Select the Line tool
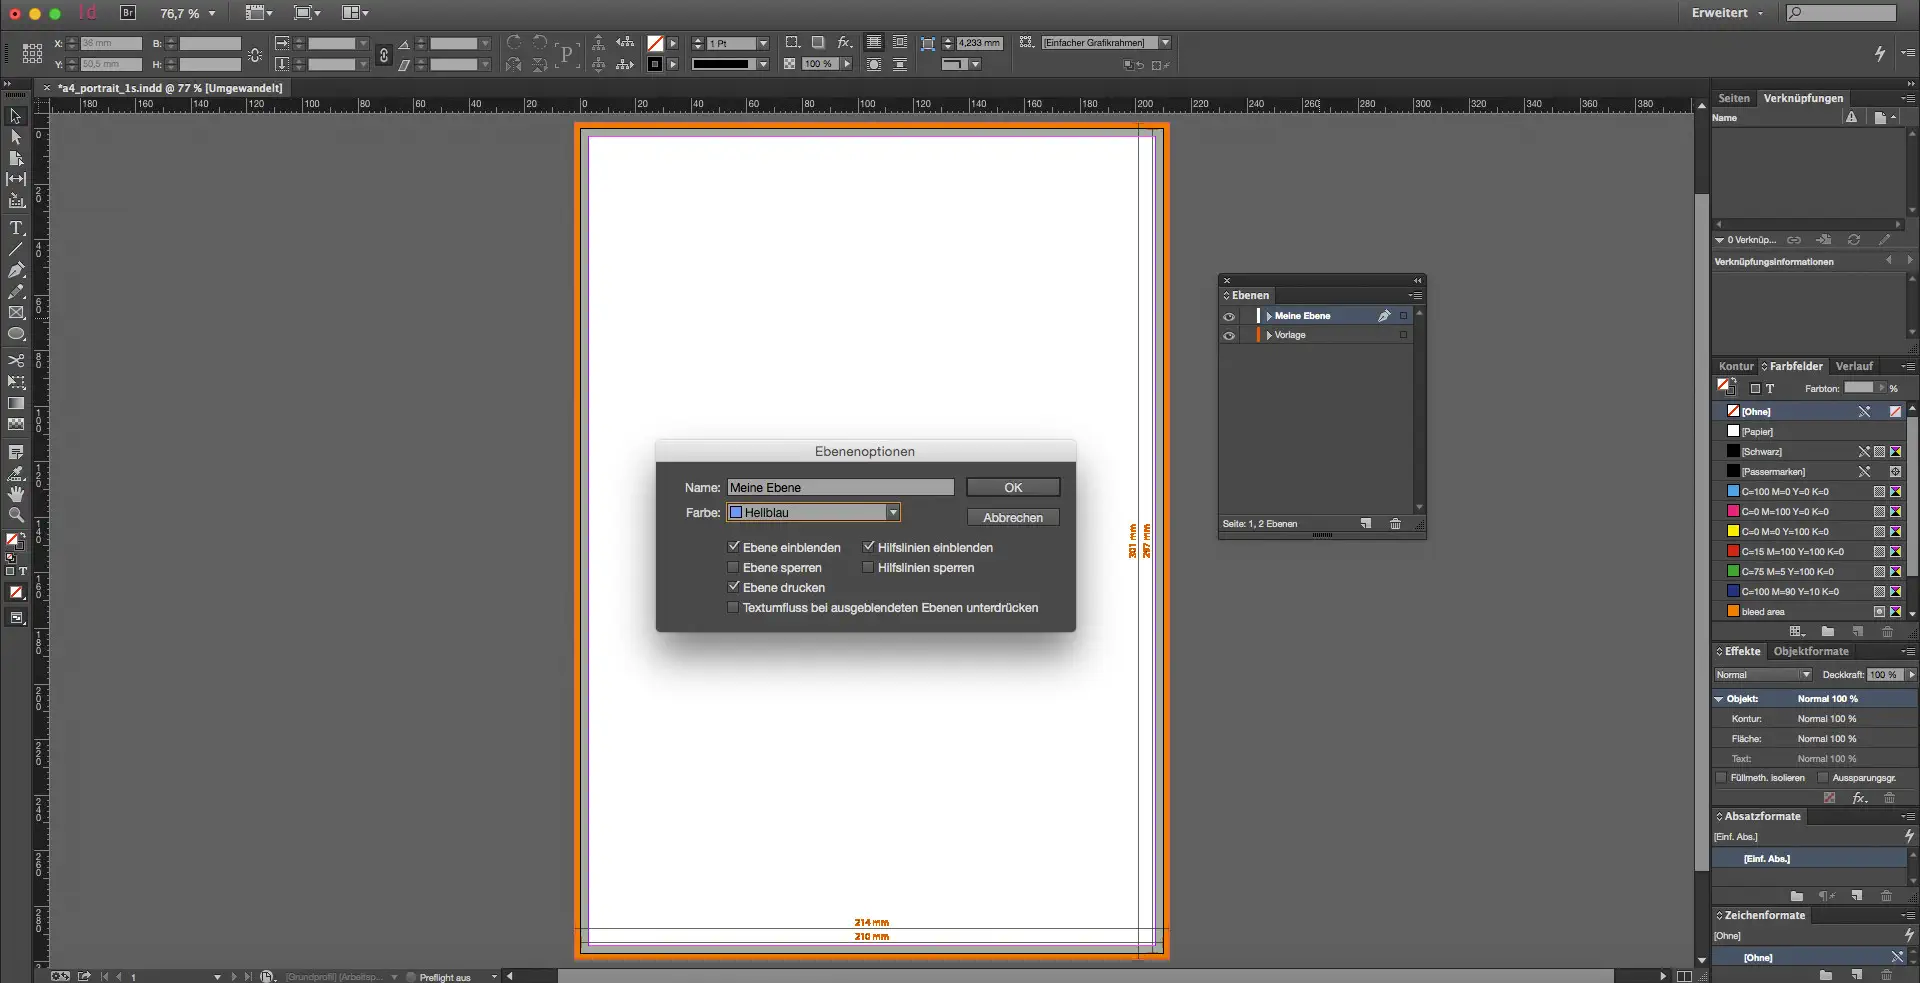1920x983 pixels. click(x=16, y=249)
